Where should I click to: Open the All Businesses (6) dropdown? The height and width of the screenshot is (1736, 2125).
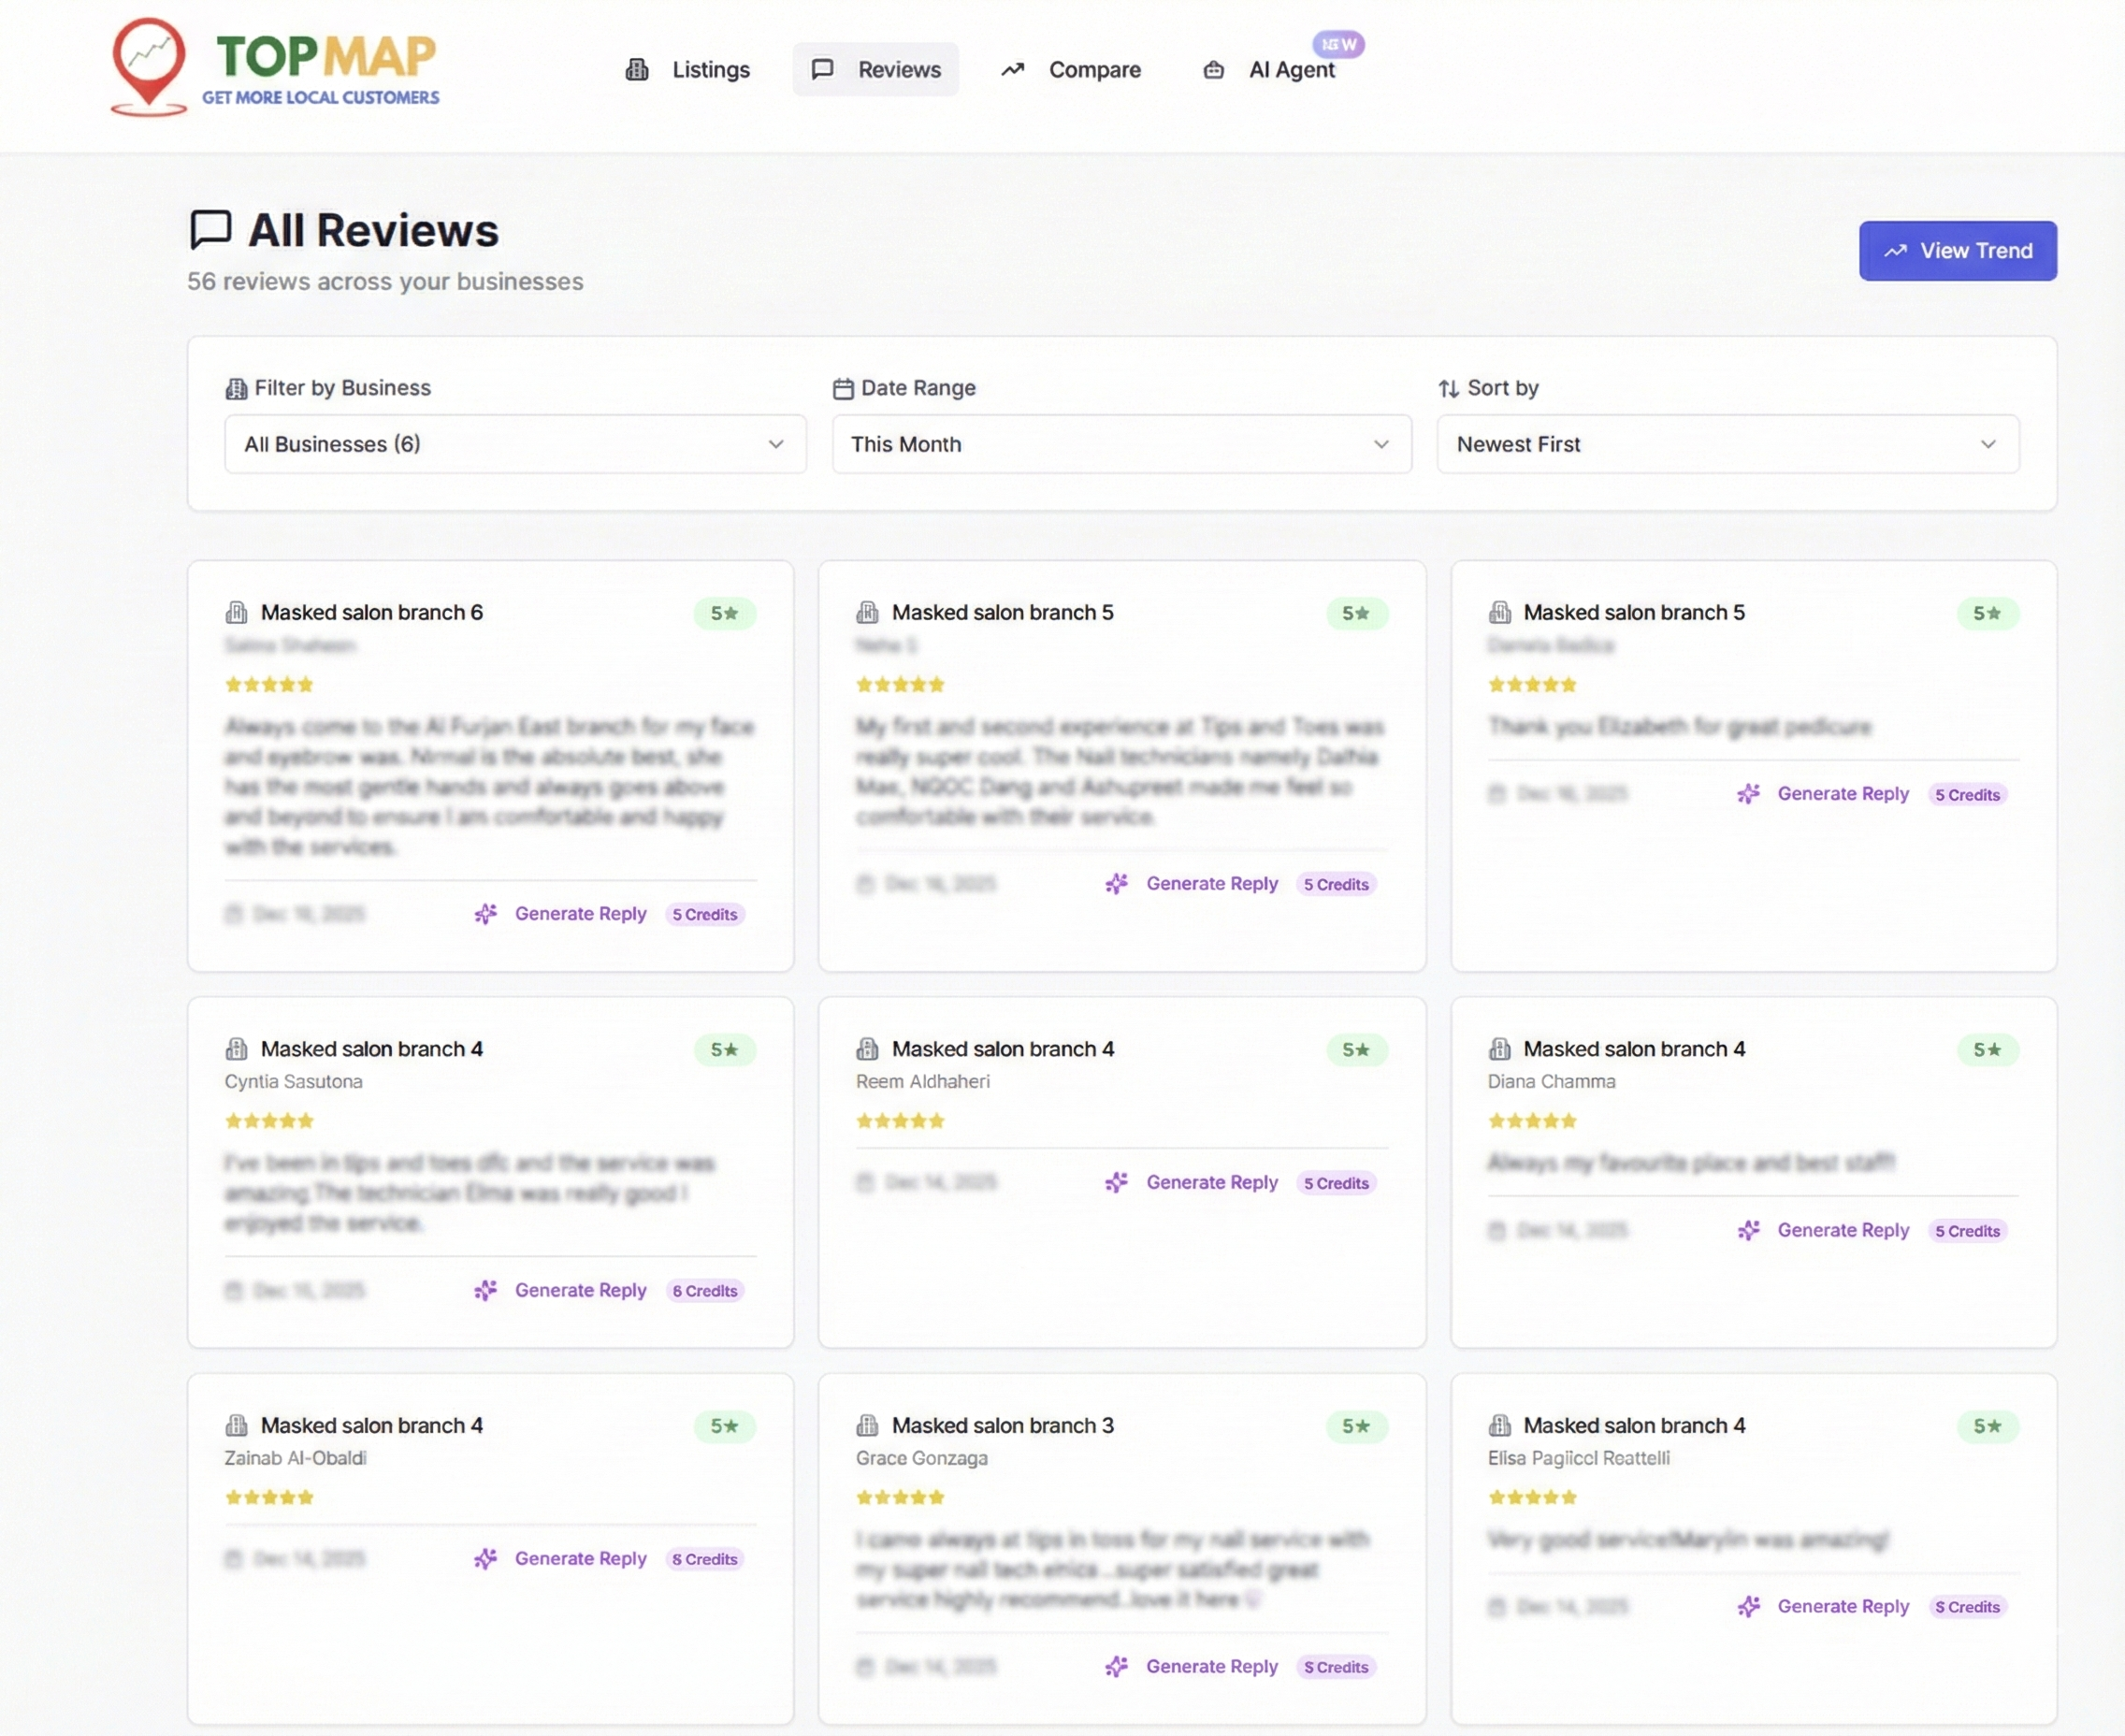(x=515, y=444)
